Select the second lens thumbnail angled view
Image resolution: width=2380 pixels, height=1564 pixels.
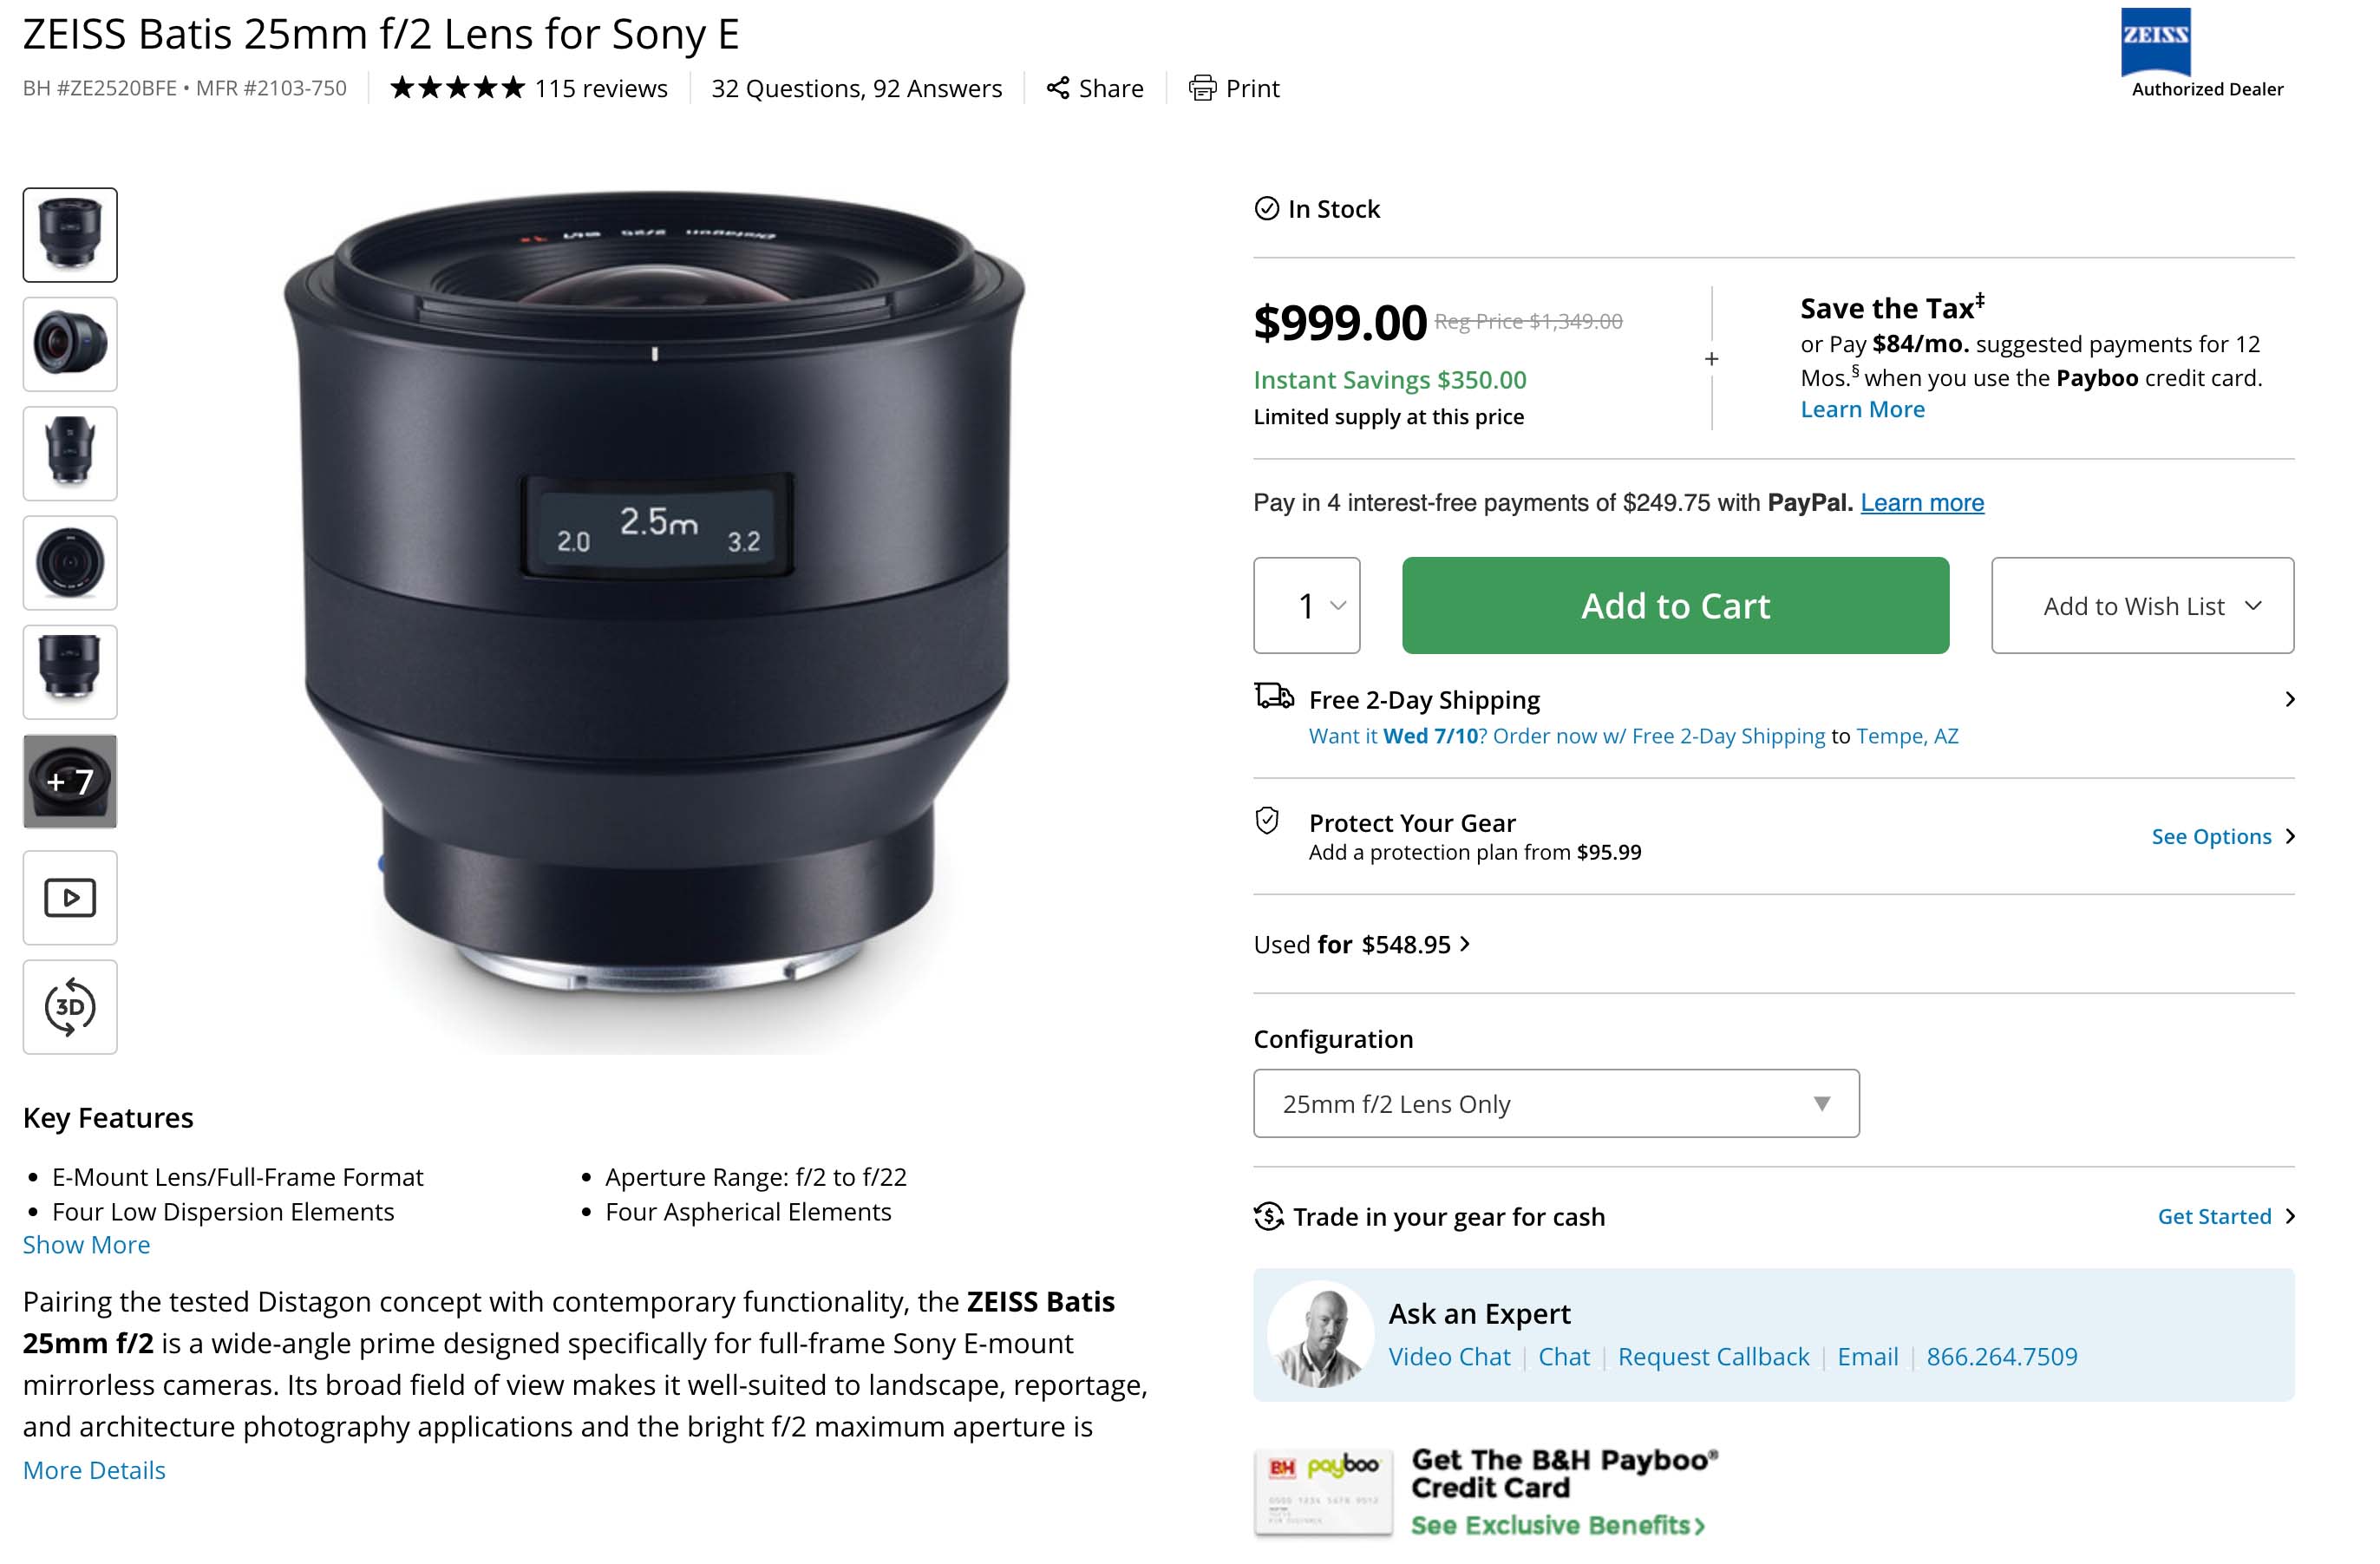70,343
